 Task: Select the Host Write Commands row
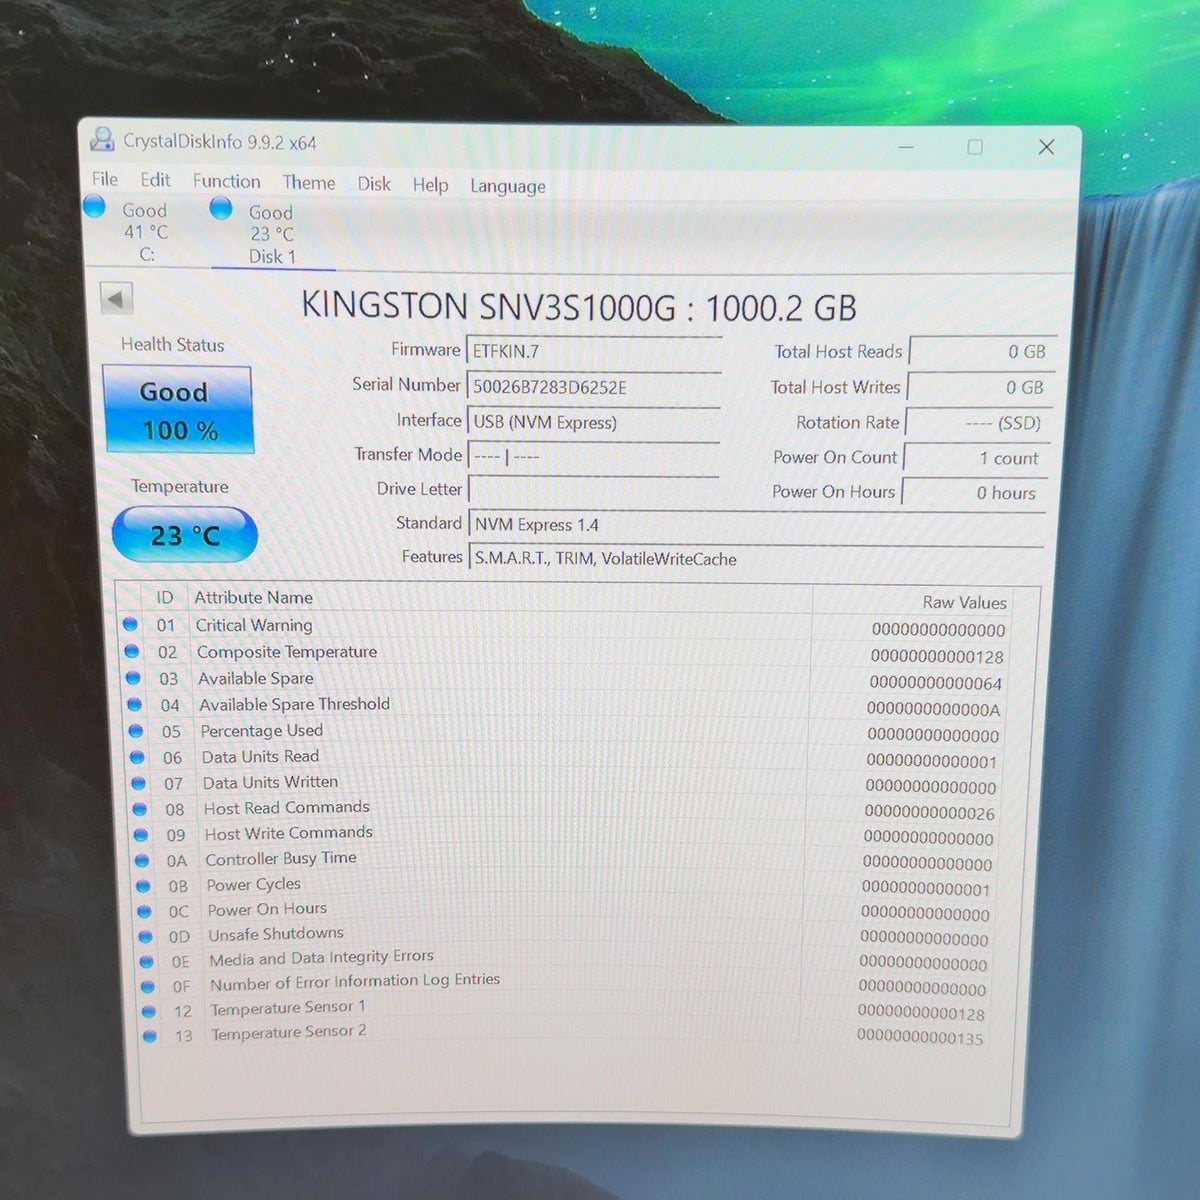(567, 835)
